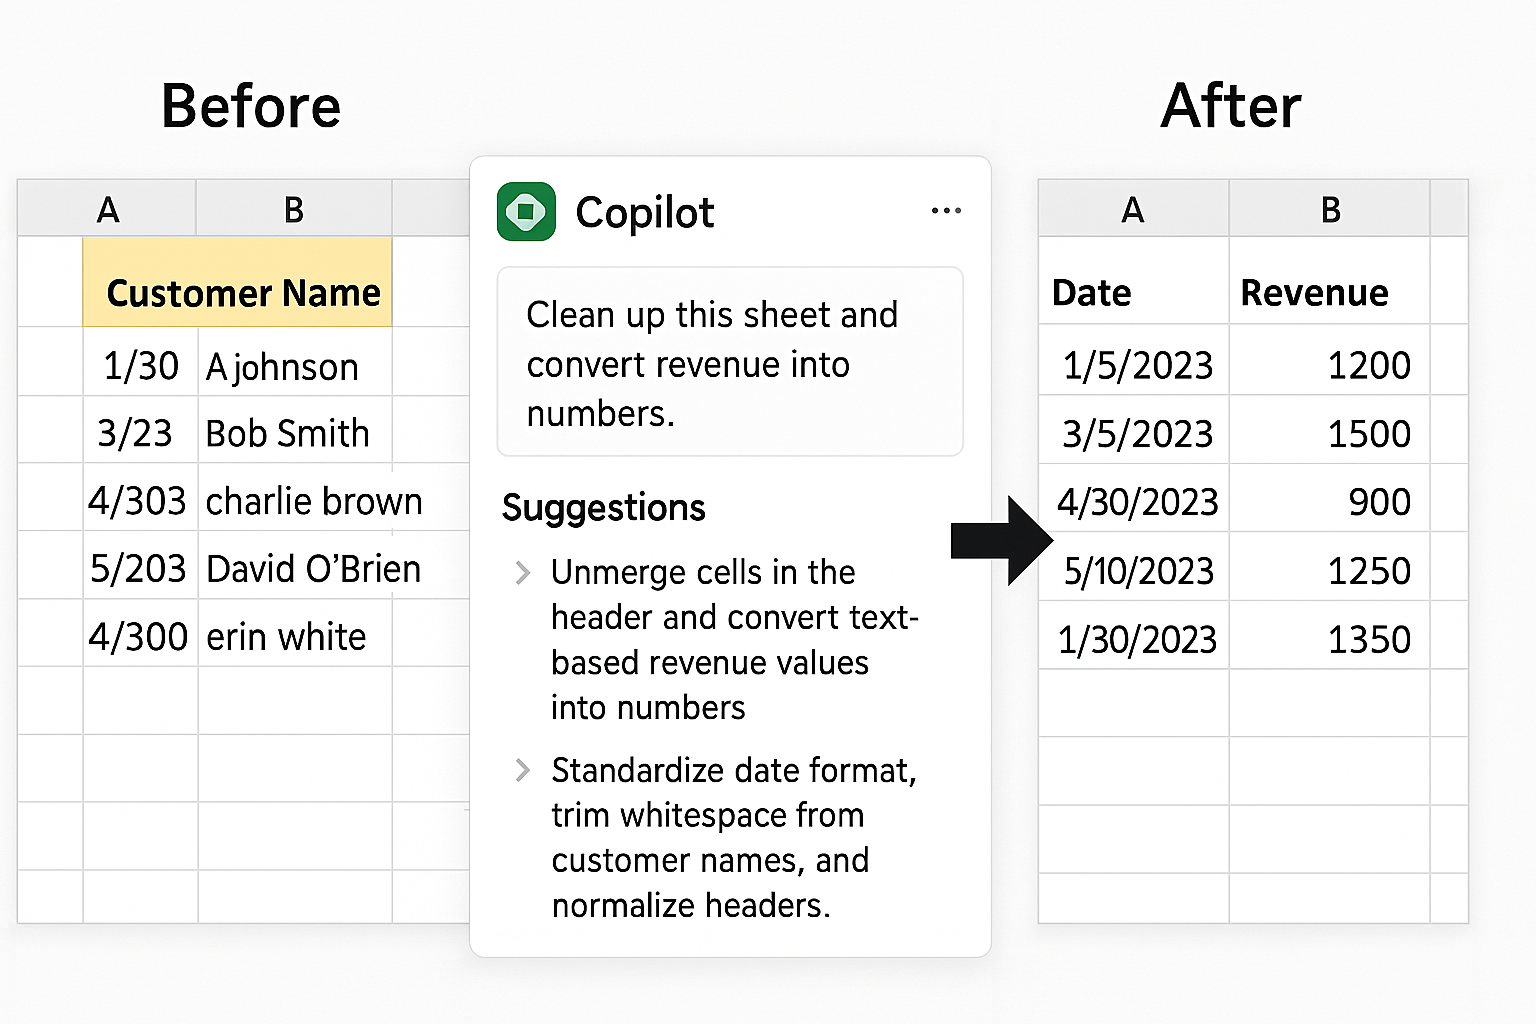Viewport: 1536px width, 1024px height.
Task: Apply the Standardize date format suggestion
Action: pyautogui.click(x=734, y=837)
